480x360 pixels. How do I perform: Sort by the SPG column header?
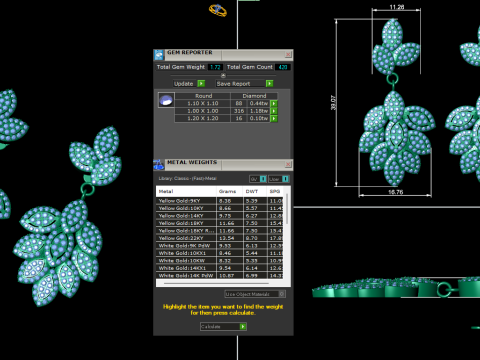(x=275, y=191)
